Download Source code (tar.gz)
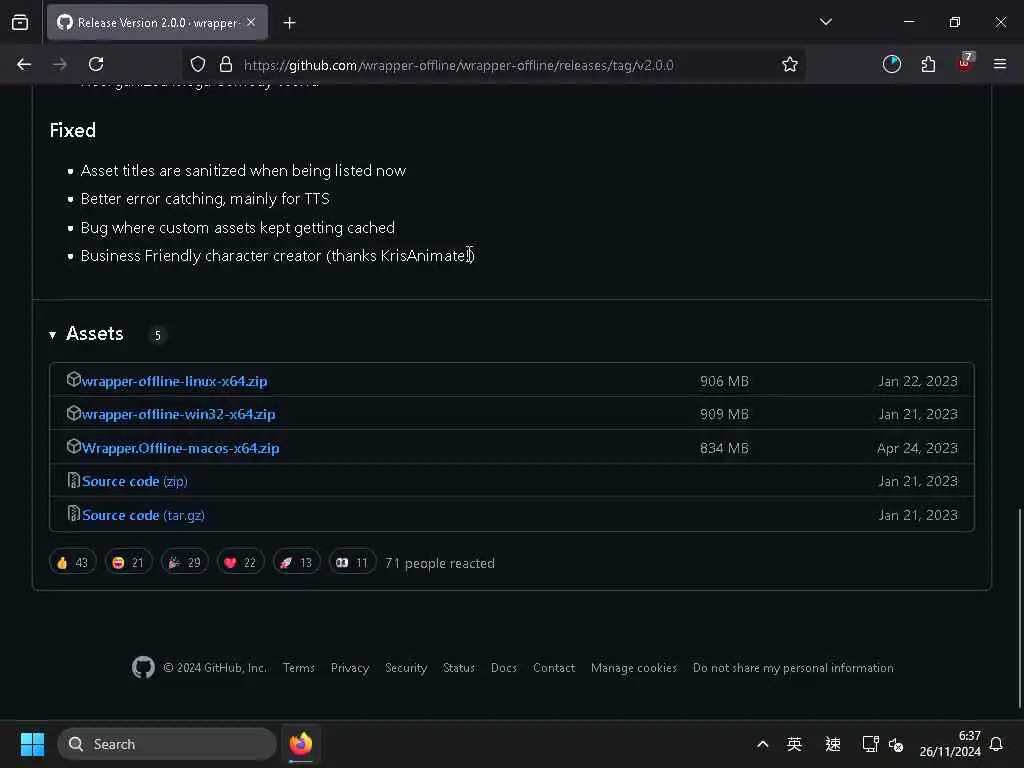This screenshot has width=1024, height=768. (144, 515)
